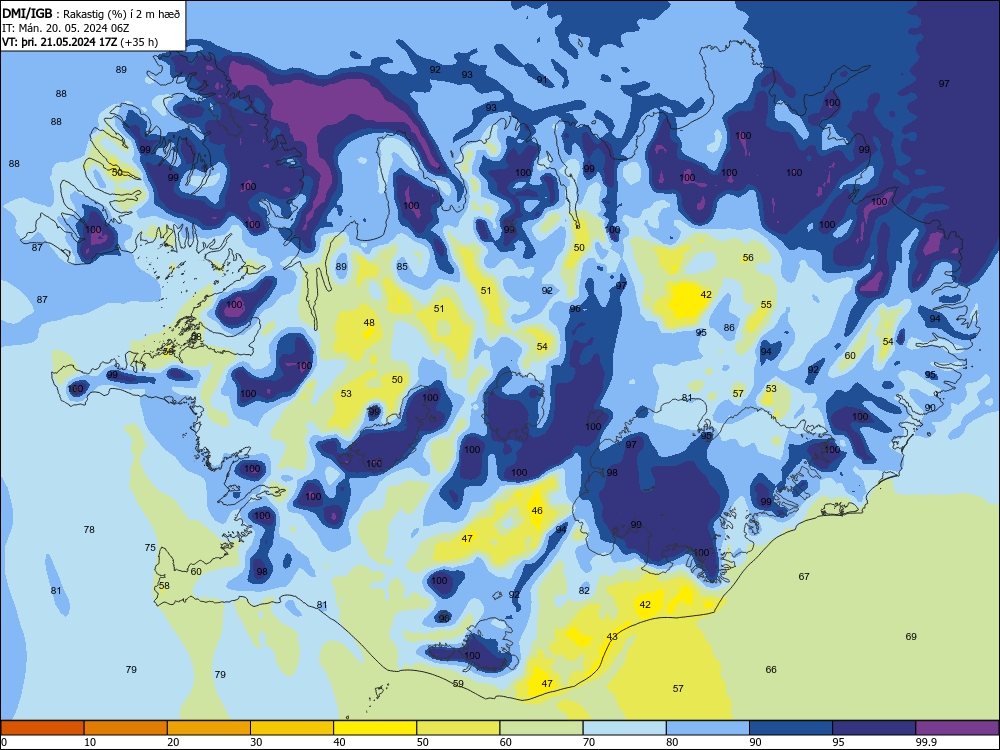1000x750 pixels.
Task: Click the legend scale label '10'
Action: [x=90, y=742]
